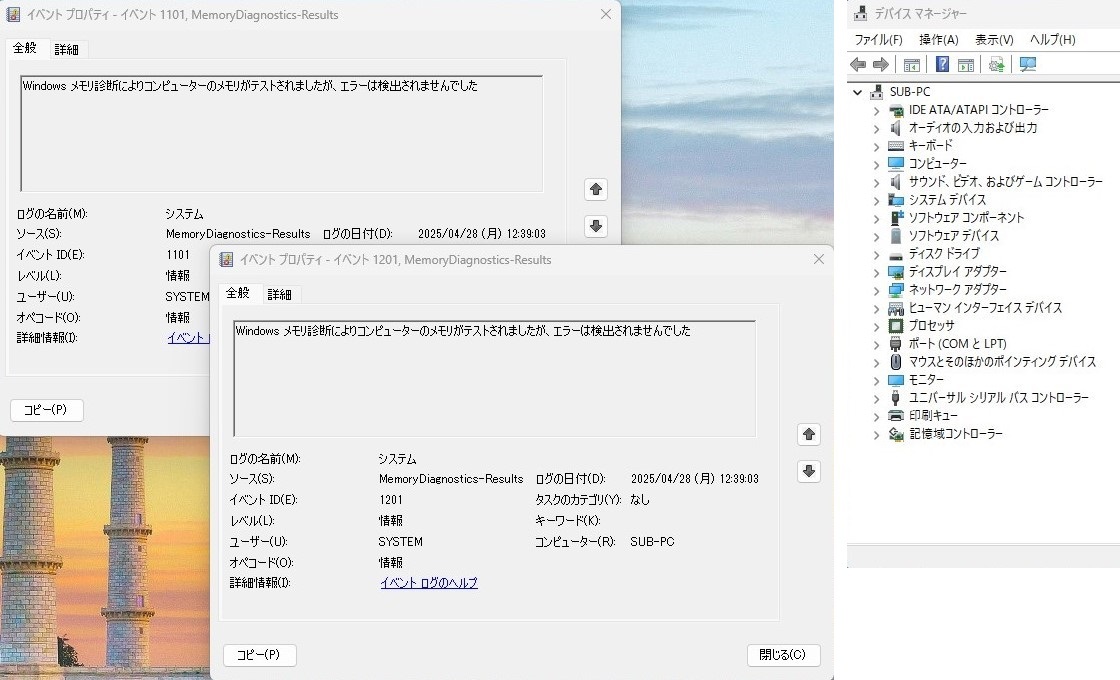This screenshot has width=1120, height=680.
Task: Open the 操作(A) menu
Action: (939, 40)
